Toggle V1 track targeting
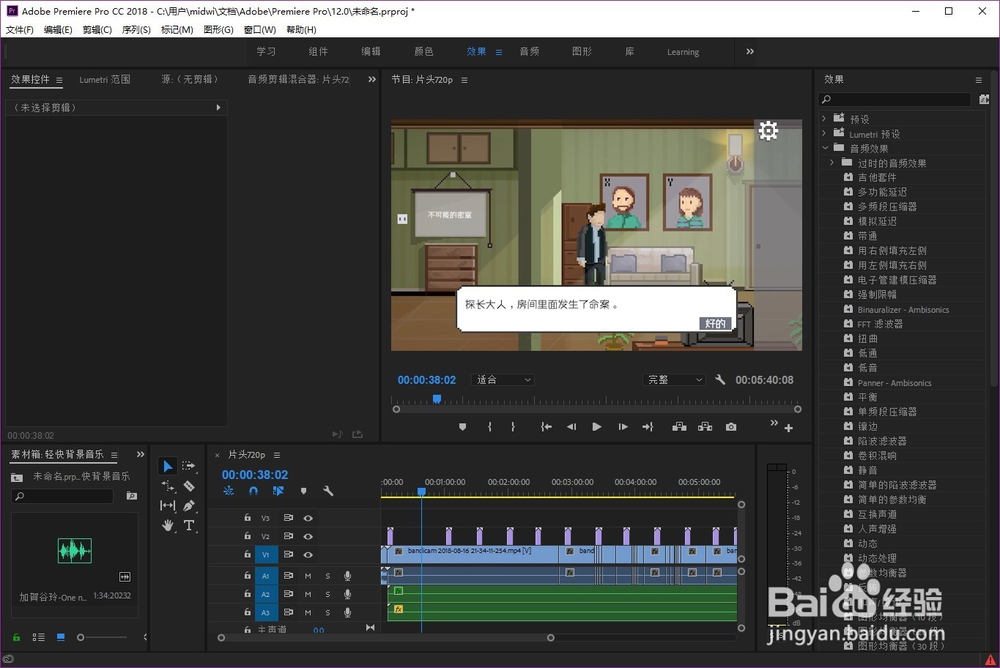This screenshot has width=1000, height=668. coord(266,554)
